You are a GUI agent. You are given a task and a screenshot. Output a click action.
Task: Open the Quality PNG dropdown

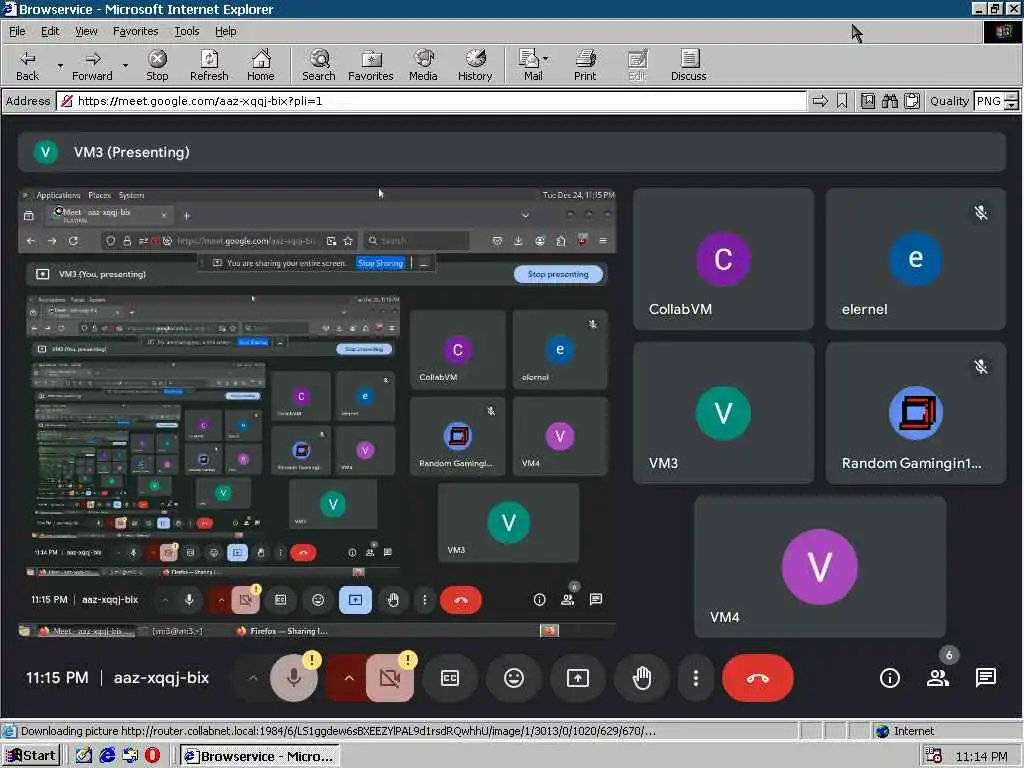[1012, 101]
